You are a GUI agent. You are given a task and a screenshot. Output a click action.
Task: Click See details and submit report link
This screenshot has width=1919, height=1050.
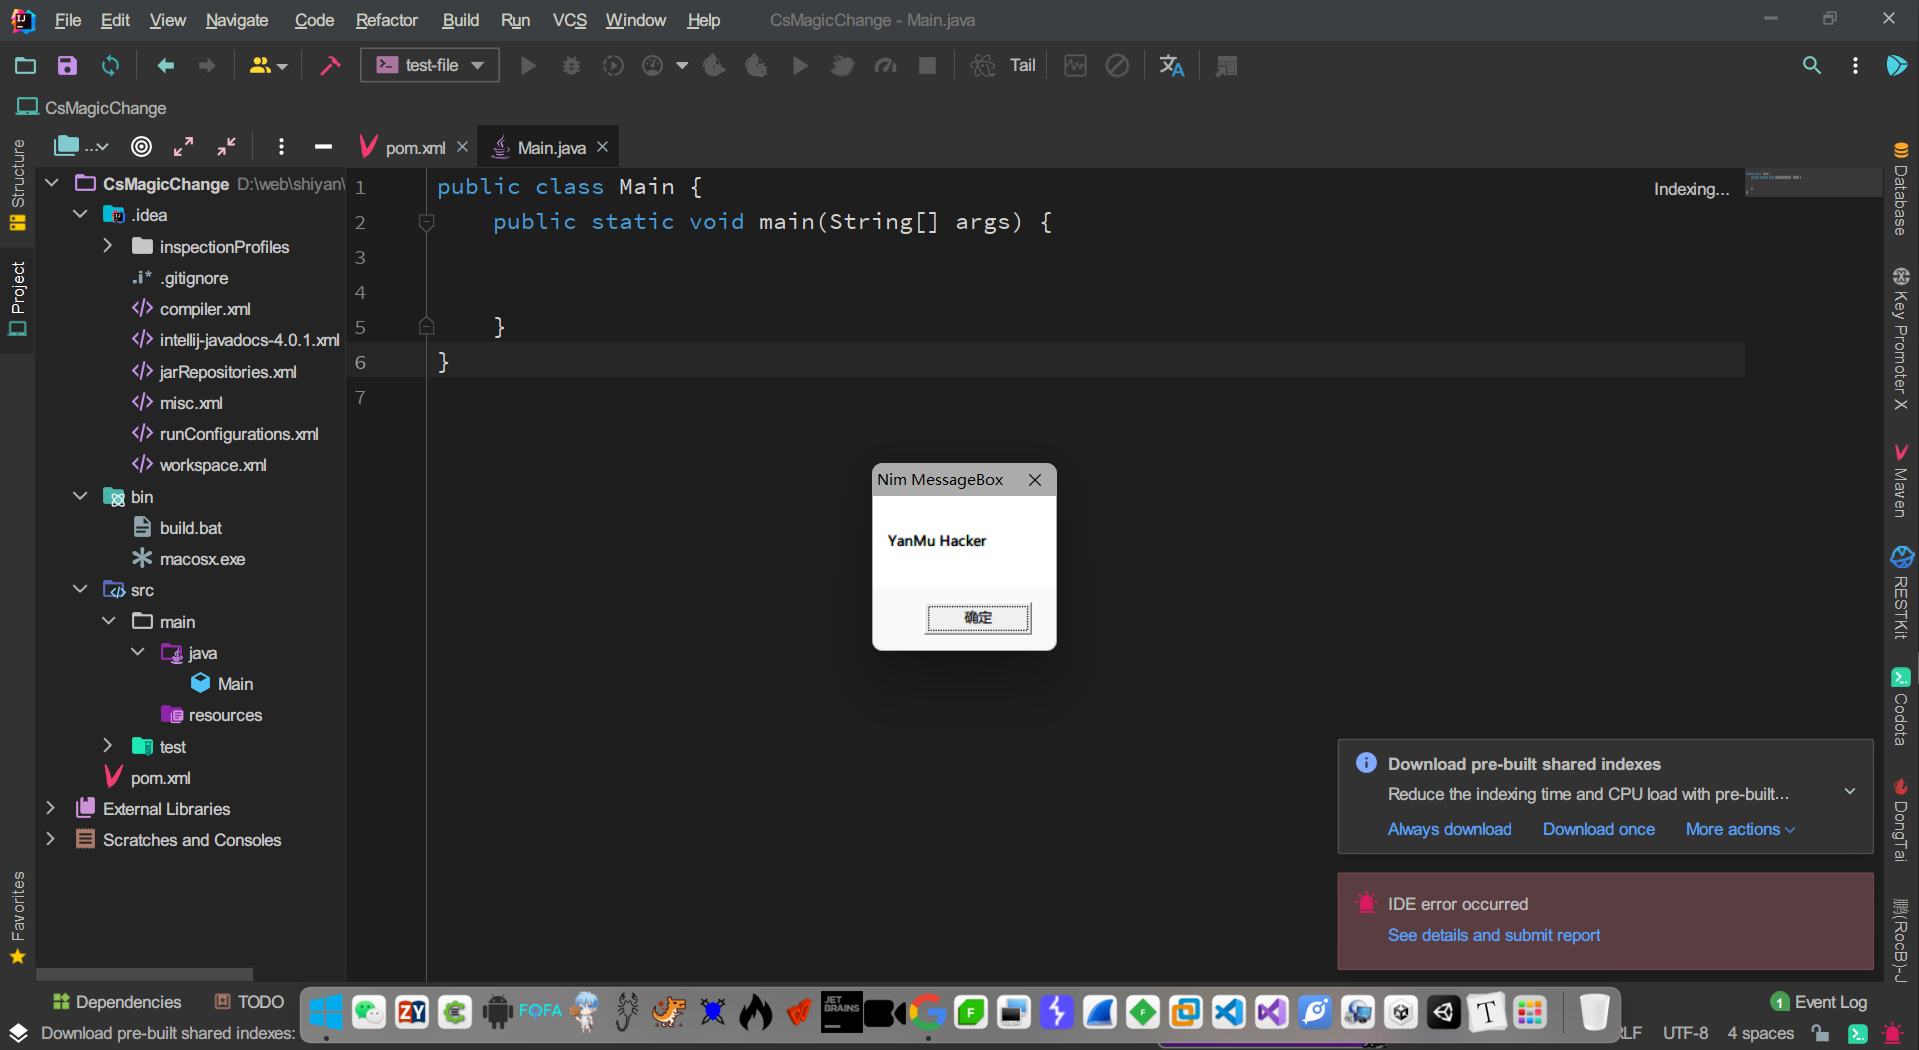(x=1493, y=935)
